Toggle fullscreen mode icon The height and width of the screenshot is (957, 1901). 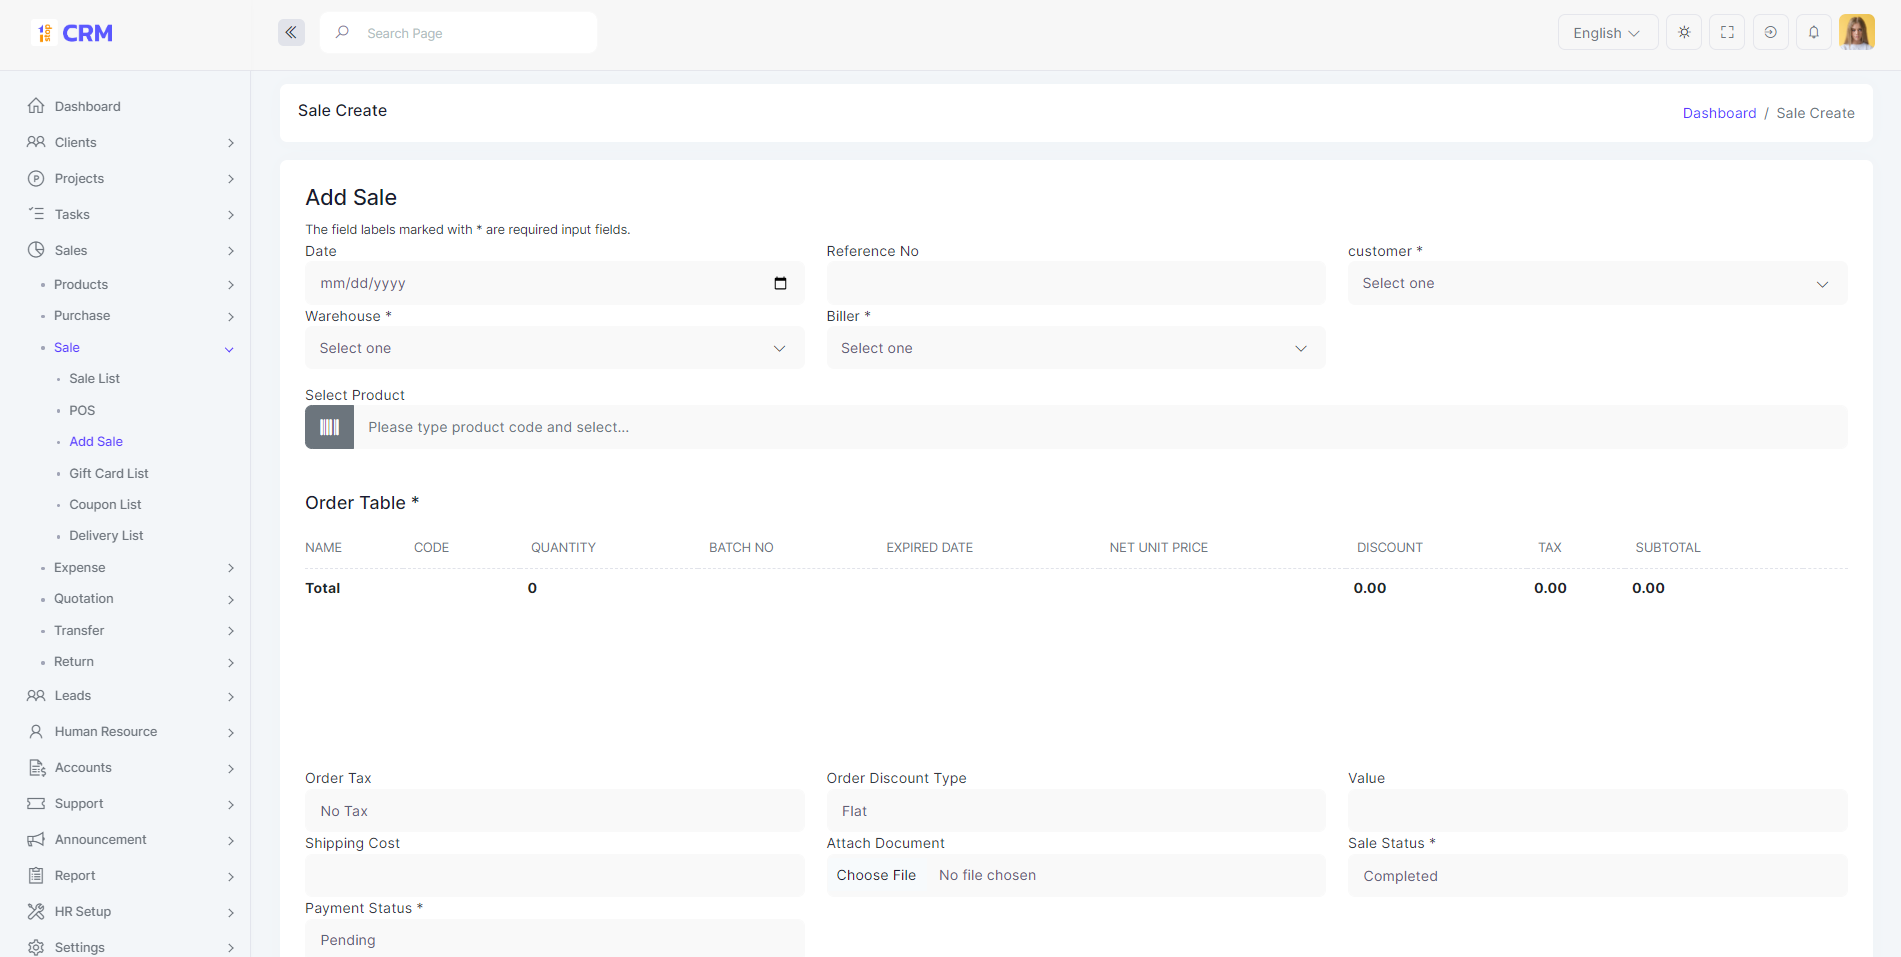(1727, 32)
